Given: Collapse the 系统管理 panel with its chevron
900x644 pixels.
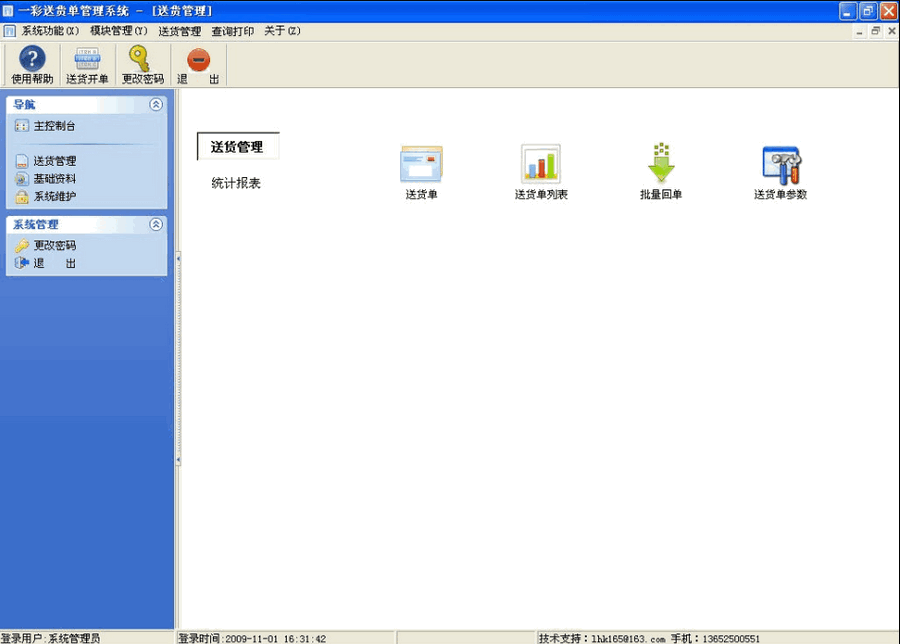Looking at the screenshot, I should point(158,224).
